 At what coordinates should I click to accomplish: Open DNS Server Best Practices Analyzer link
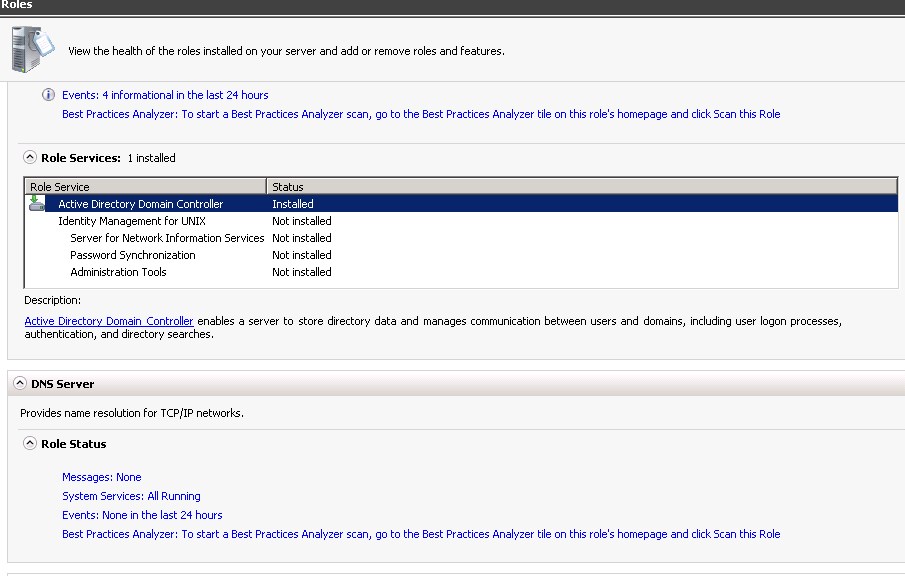(421, 534)
